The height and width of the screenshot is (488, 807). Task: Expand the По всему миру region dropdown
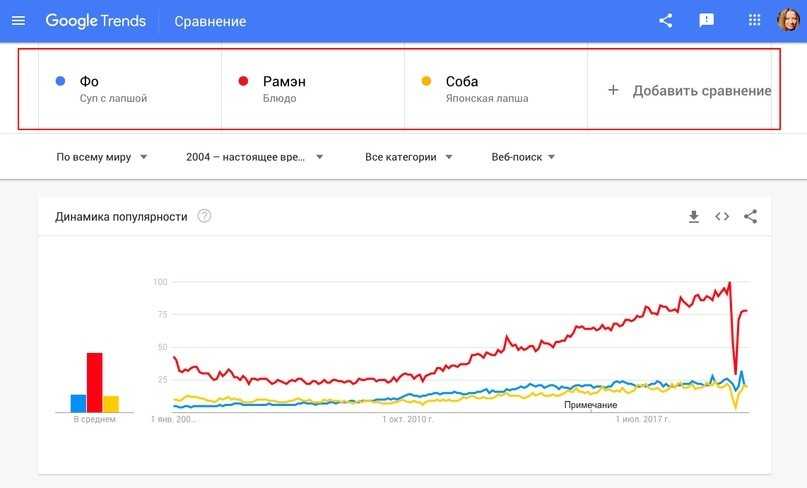point(102,157)
